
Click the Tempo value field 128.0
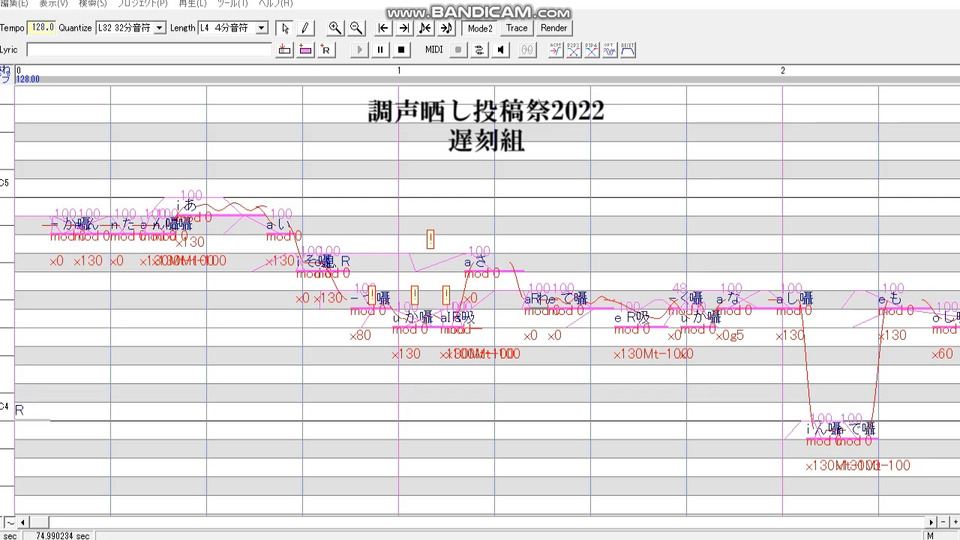pyautogui.click(x=42, y=28)
